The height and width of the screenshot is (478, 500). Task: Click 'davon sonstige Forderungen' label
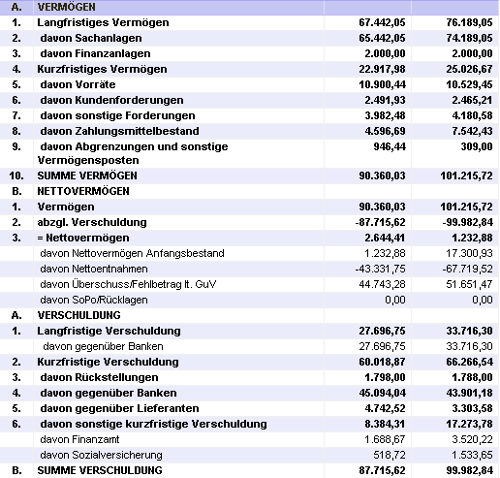pyautogui.click(x=118, y=115)
